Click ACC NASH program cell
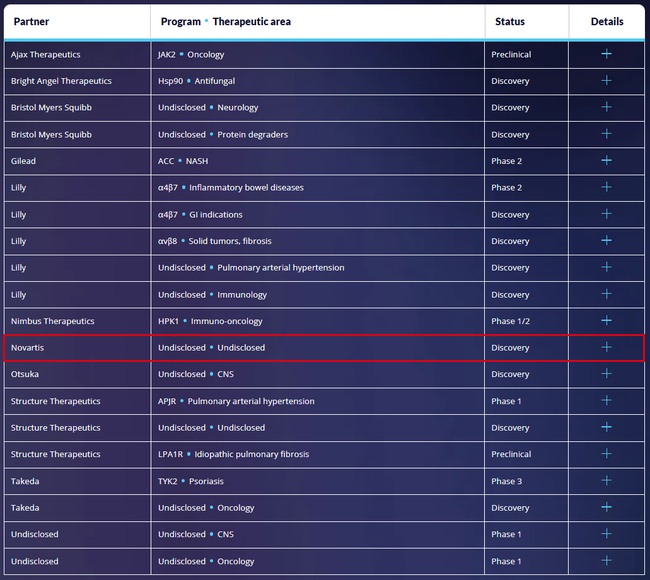Viewport: 650px width, 580px height. point(318,161)
